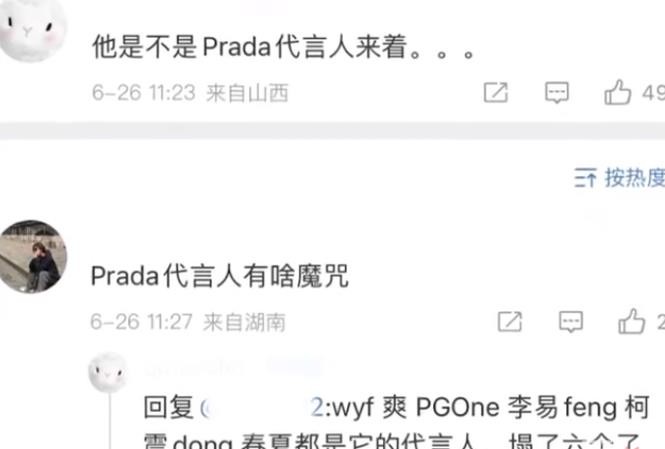The image size is (665, 449).
Task: Open small bunny avatar in the reply
Action: point(108,373)
